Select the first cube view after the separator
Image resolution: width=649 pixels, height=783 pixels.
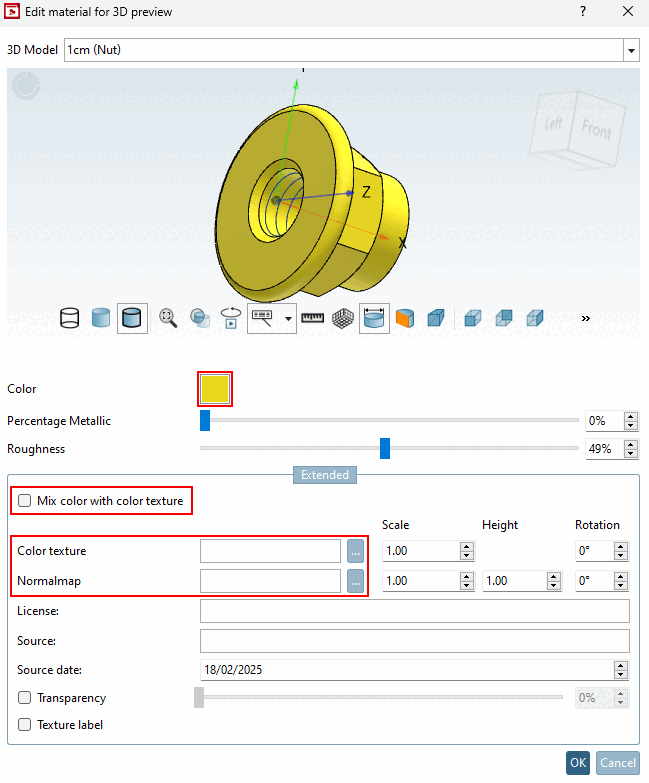pos(472,318)
